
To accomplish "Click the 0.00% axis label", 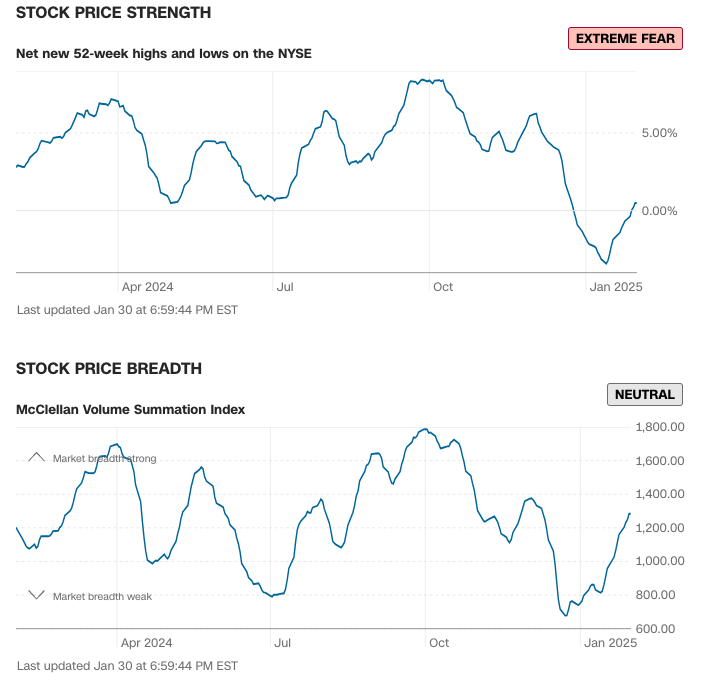I will coord(659,211).
